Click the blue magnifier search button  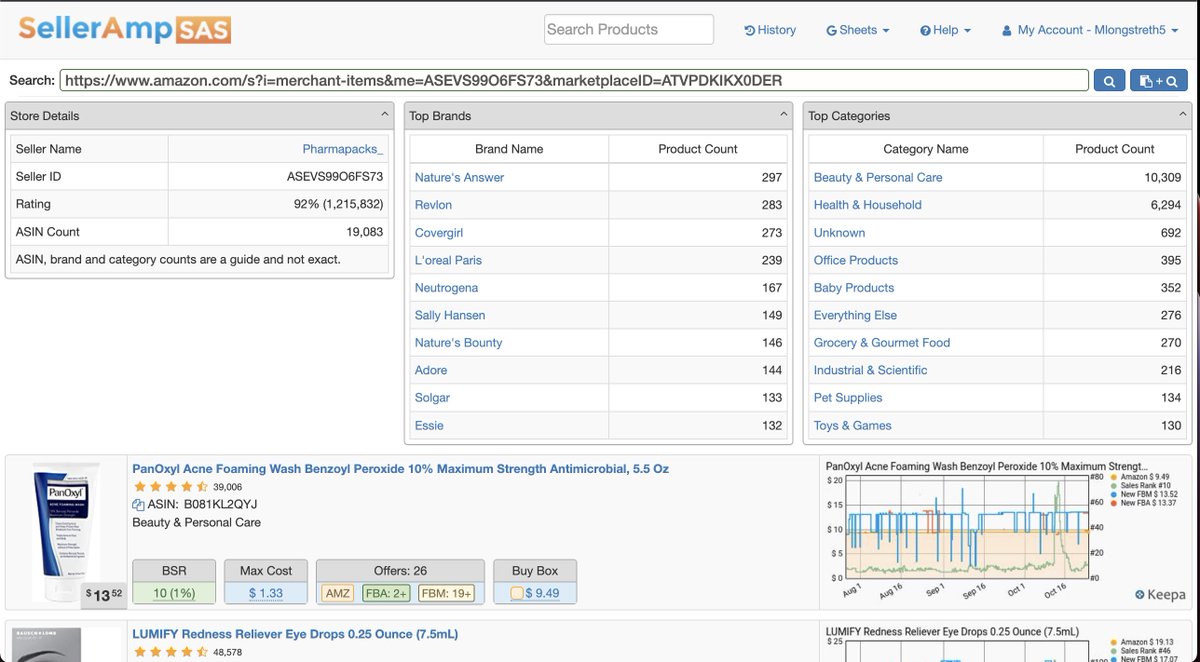[1111, 79]
